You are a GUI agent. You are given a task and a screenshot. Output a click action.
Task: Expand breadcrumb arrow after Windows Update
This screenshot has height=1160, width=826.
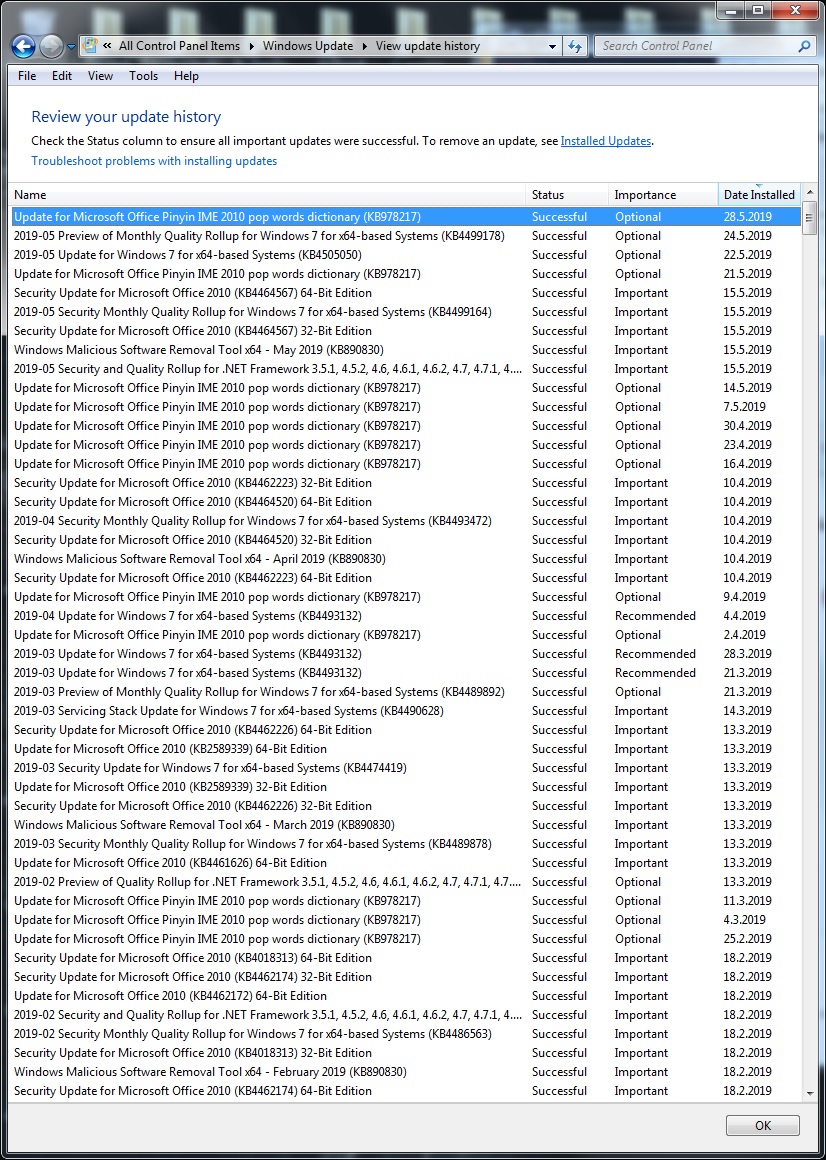365,46
